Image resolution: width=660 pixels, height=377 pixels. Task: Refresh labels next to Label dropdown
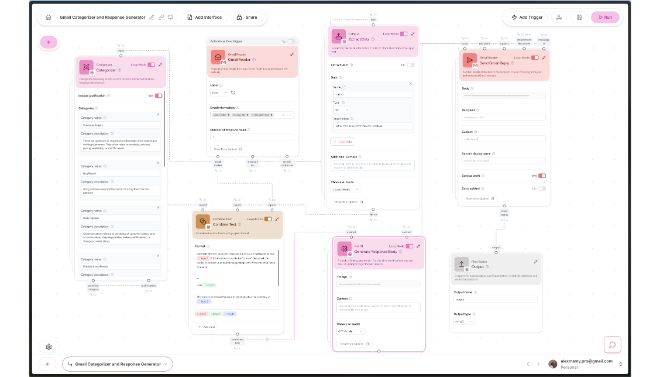(x=233, y=93)
